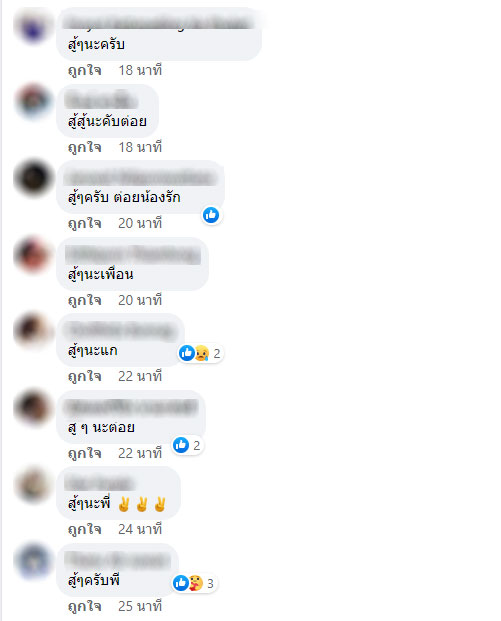501x621 pixels.
Task: Open commenter name above "สู้ๆครับพี่"
Action: point(118,560)
